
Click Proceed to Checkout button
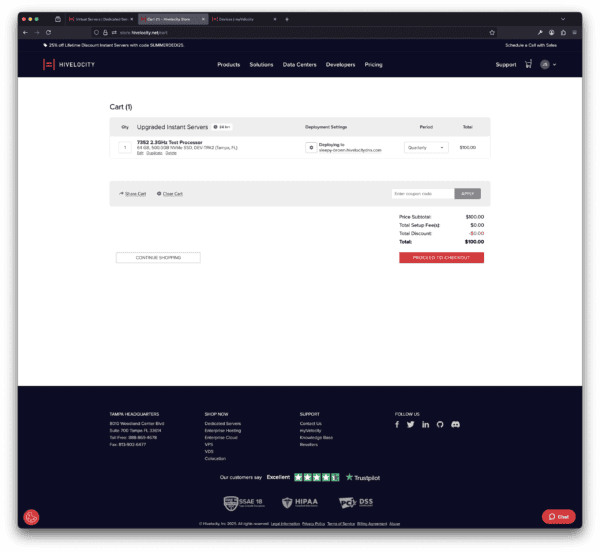point(441,258)
